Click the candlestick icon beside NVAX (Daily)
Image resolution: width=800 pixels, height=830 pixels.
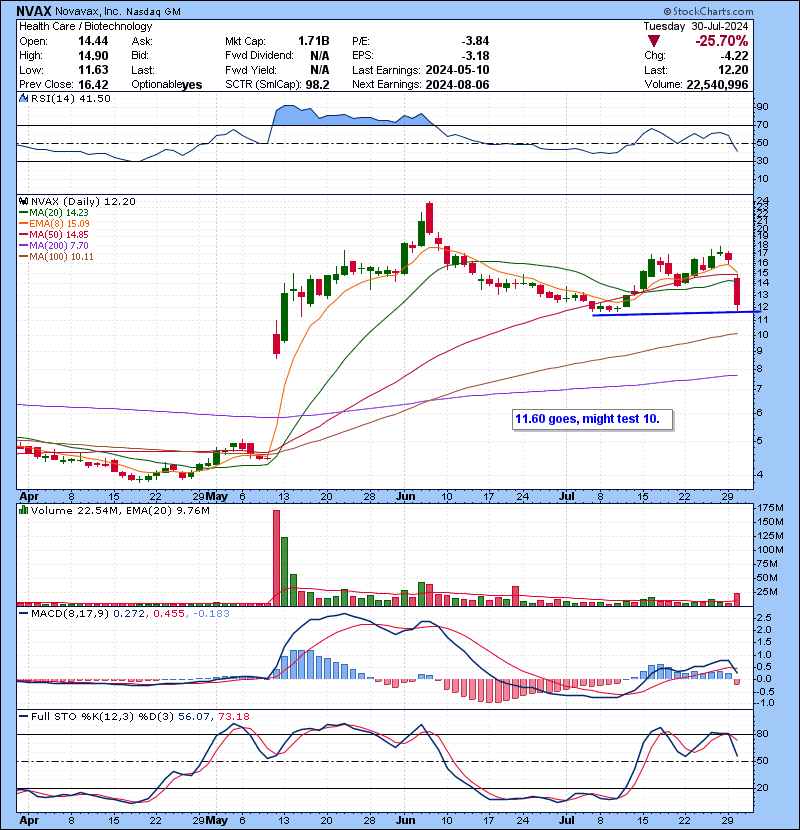pyautogui.click(x=23, y=201)
